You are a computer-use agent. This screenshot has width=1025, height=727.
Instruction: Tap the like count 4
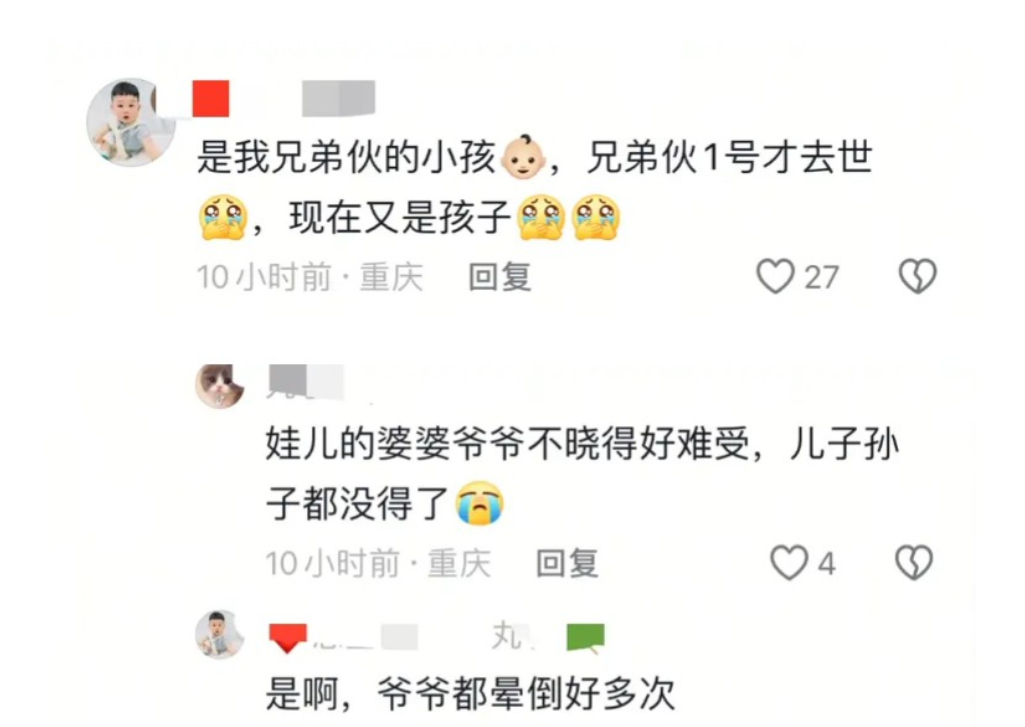(x=827, y=564)
